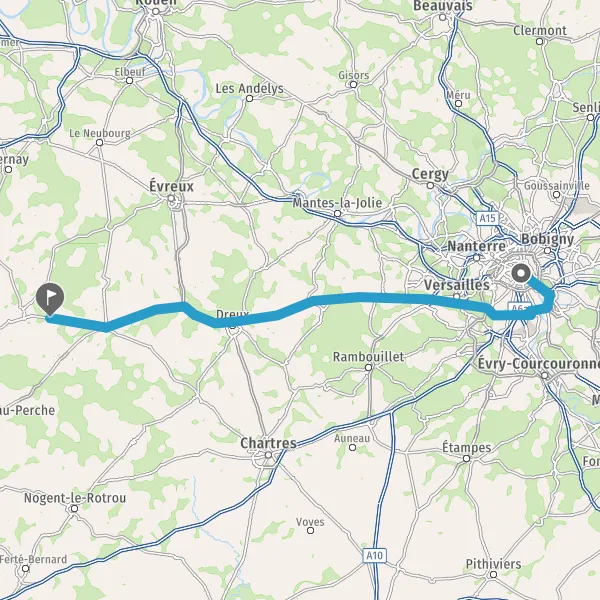Click the A6 highway shield near Paris
The width and height of the screenshot is (600, 600).
pyautogui.click(x=519, y=309)
